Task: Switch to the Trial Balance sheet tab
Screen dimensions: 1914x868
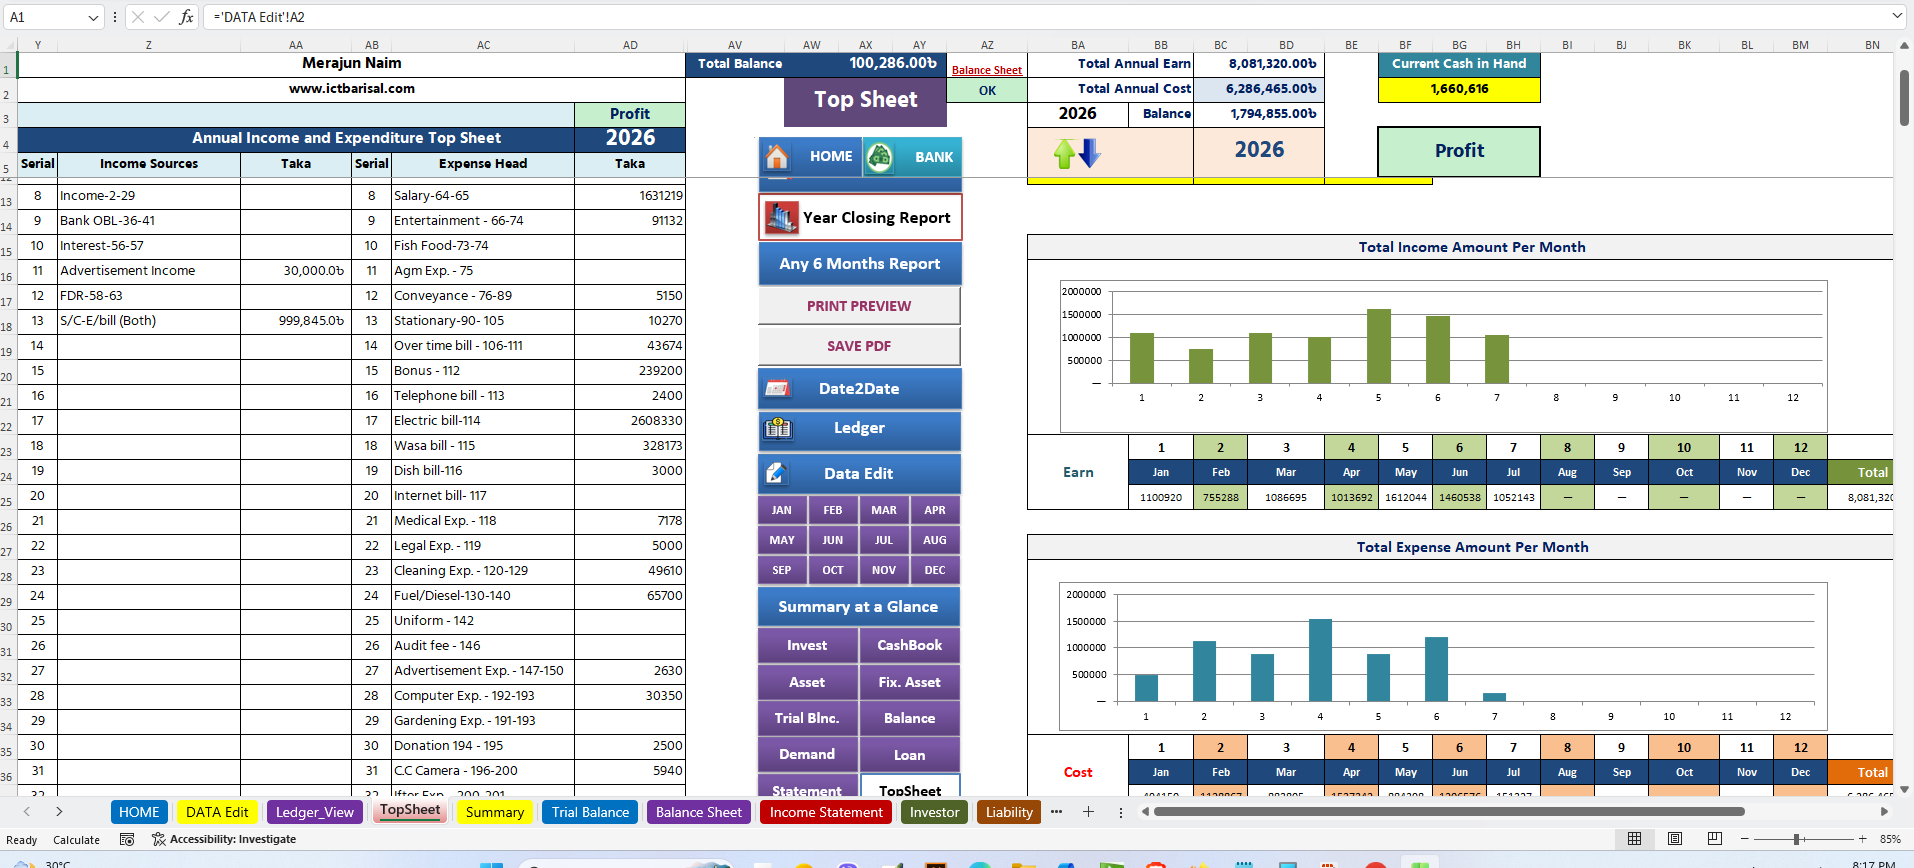Action: 590,812
